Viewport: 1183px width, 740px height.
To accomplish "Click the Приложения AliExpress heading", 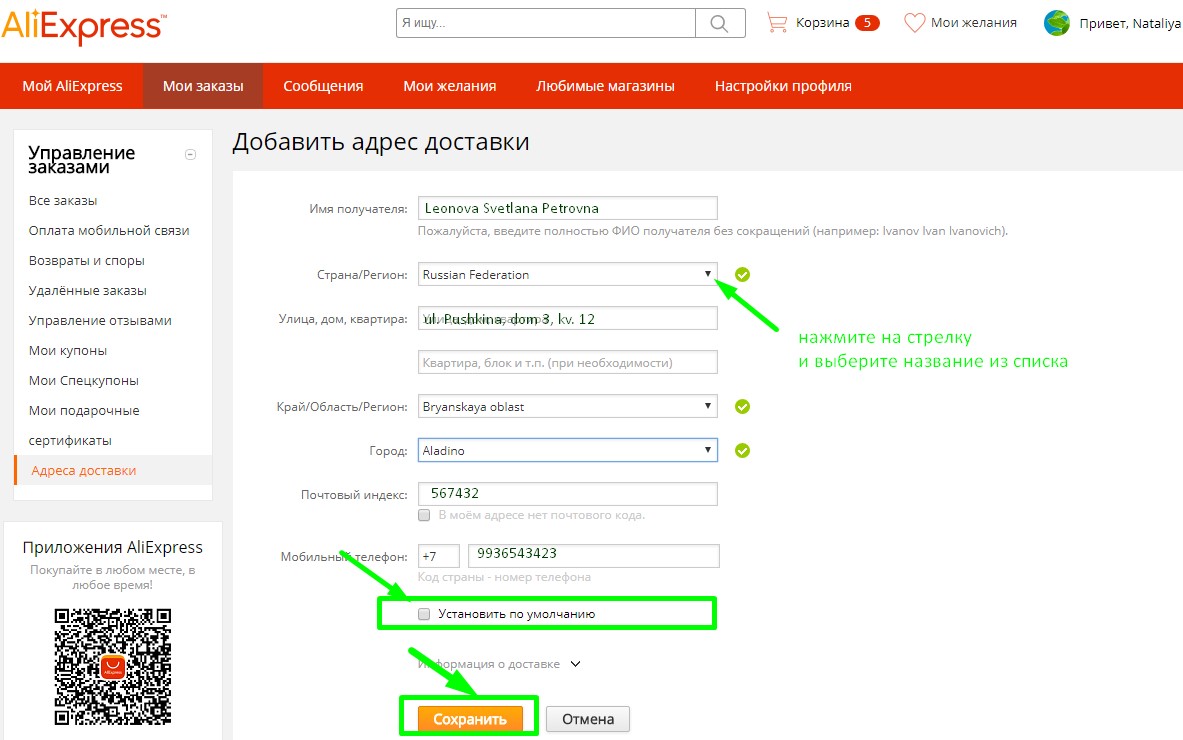I will [x=112, y=548].
